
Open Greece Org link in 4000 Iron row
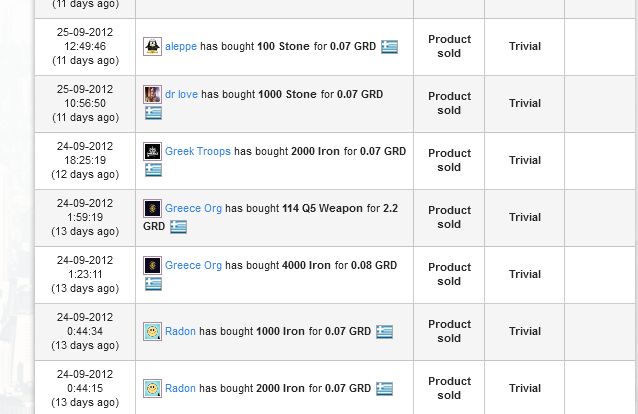pyautogui.click(x=193, y=265)
